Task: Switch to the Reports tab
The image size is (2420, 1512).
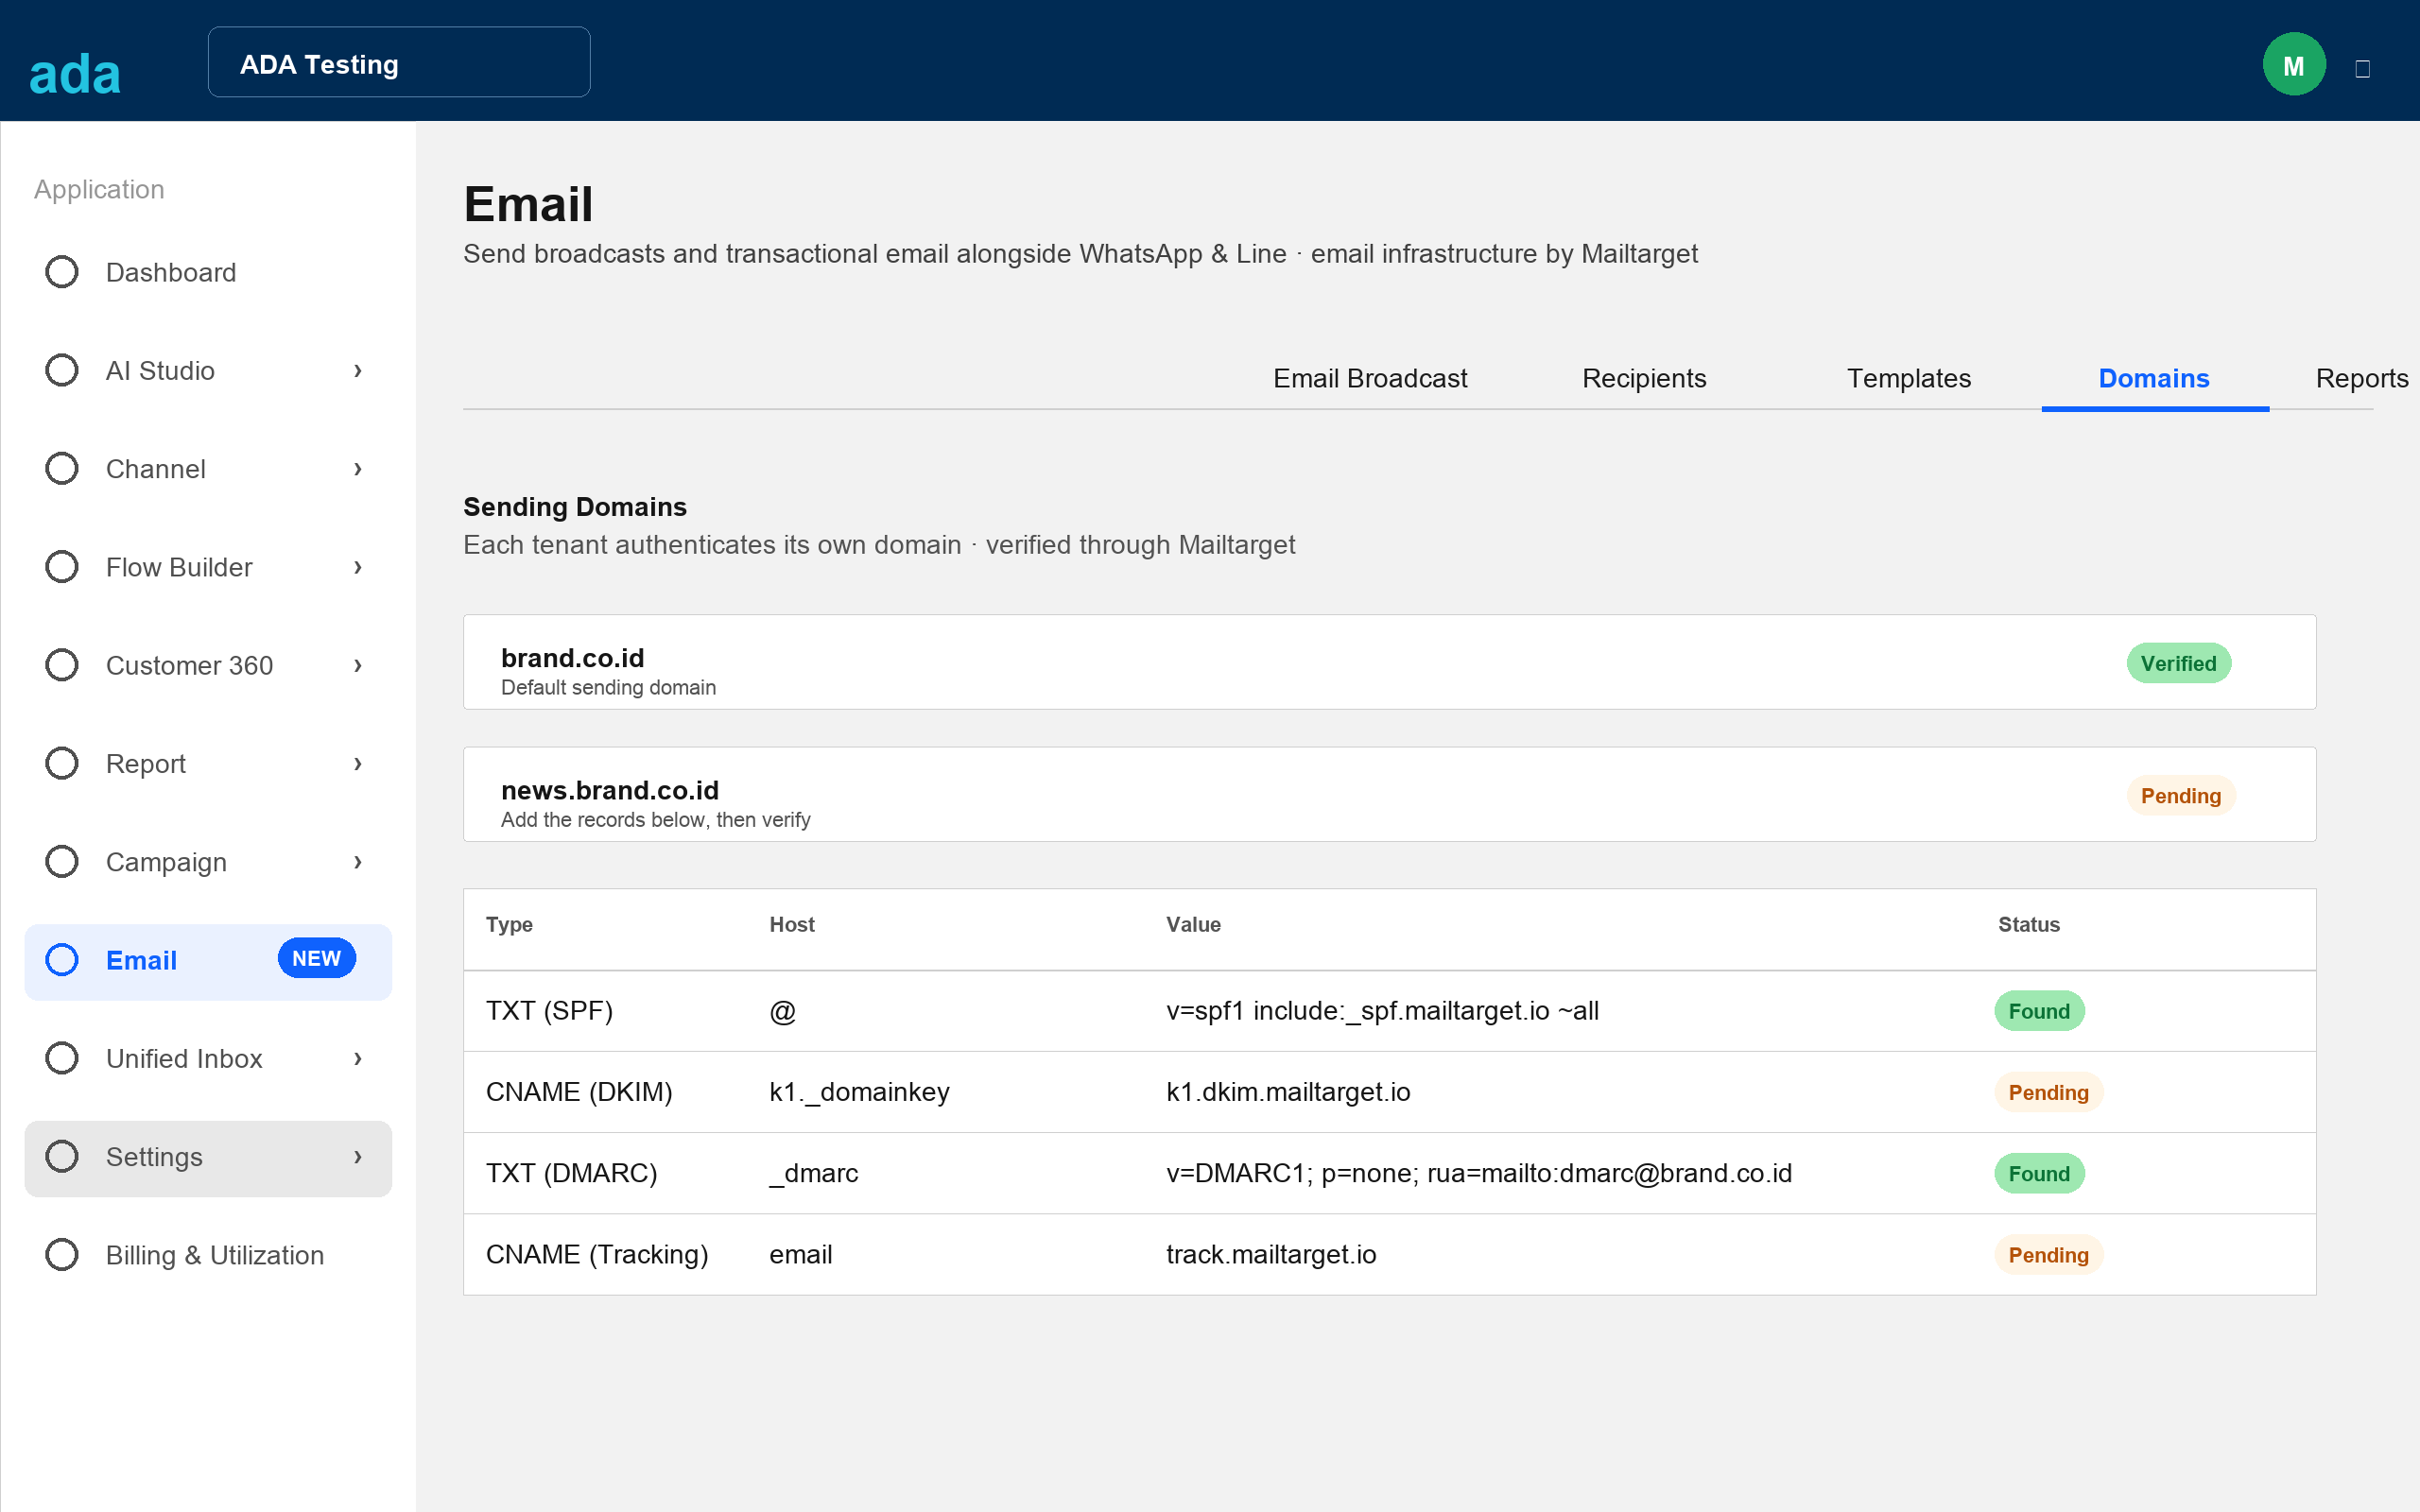Action: point(2362,378)
